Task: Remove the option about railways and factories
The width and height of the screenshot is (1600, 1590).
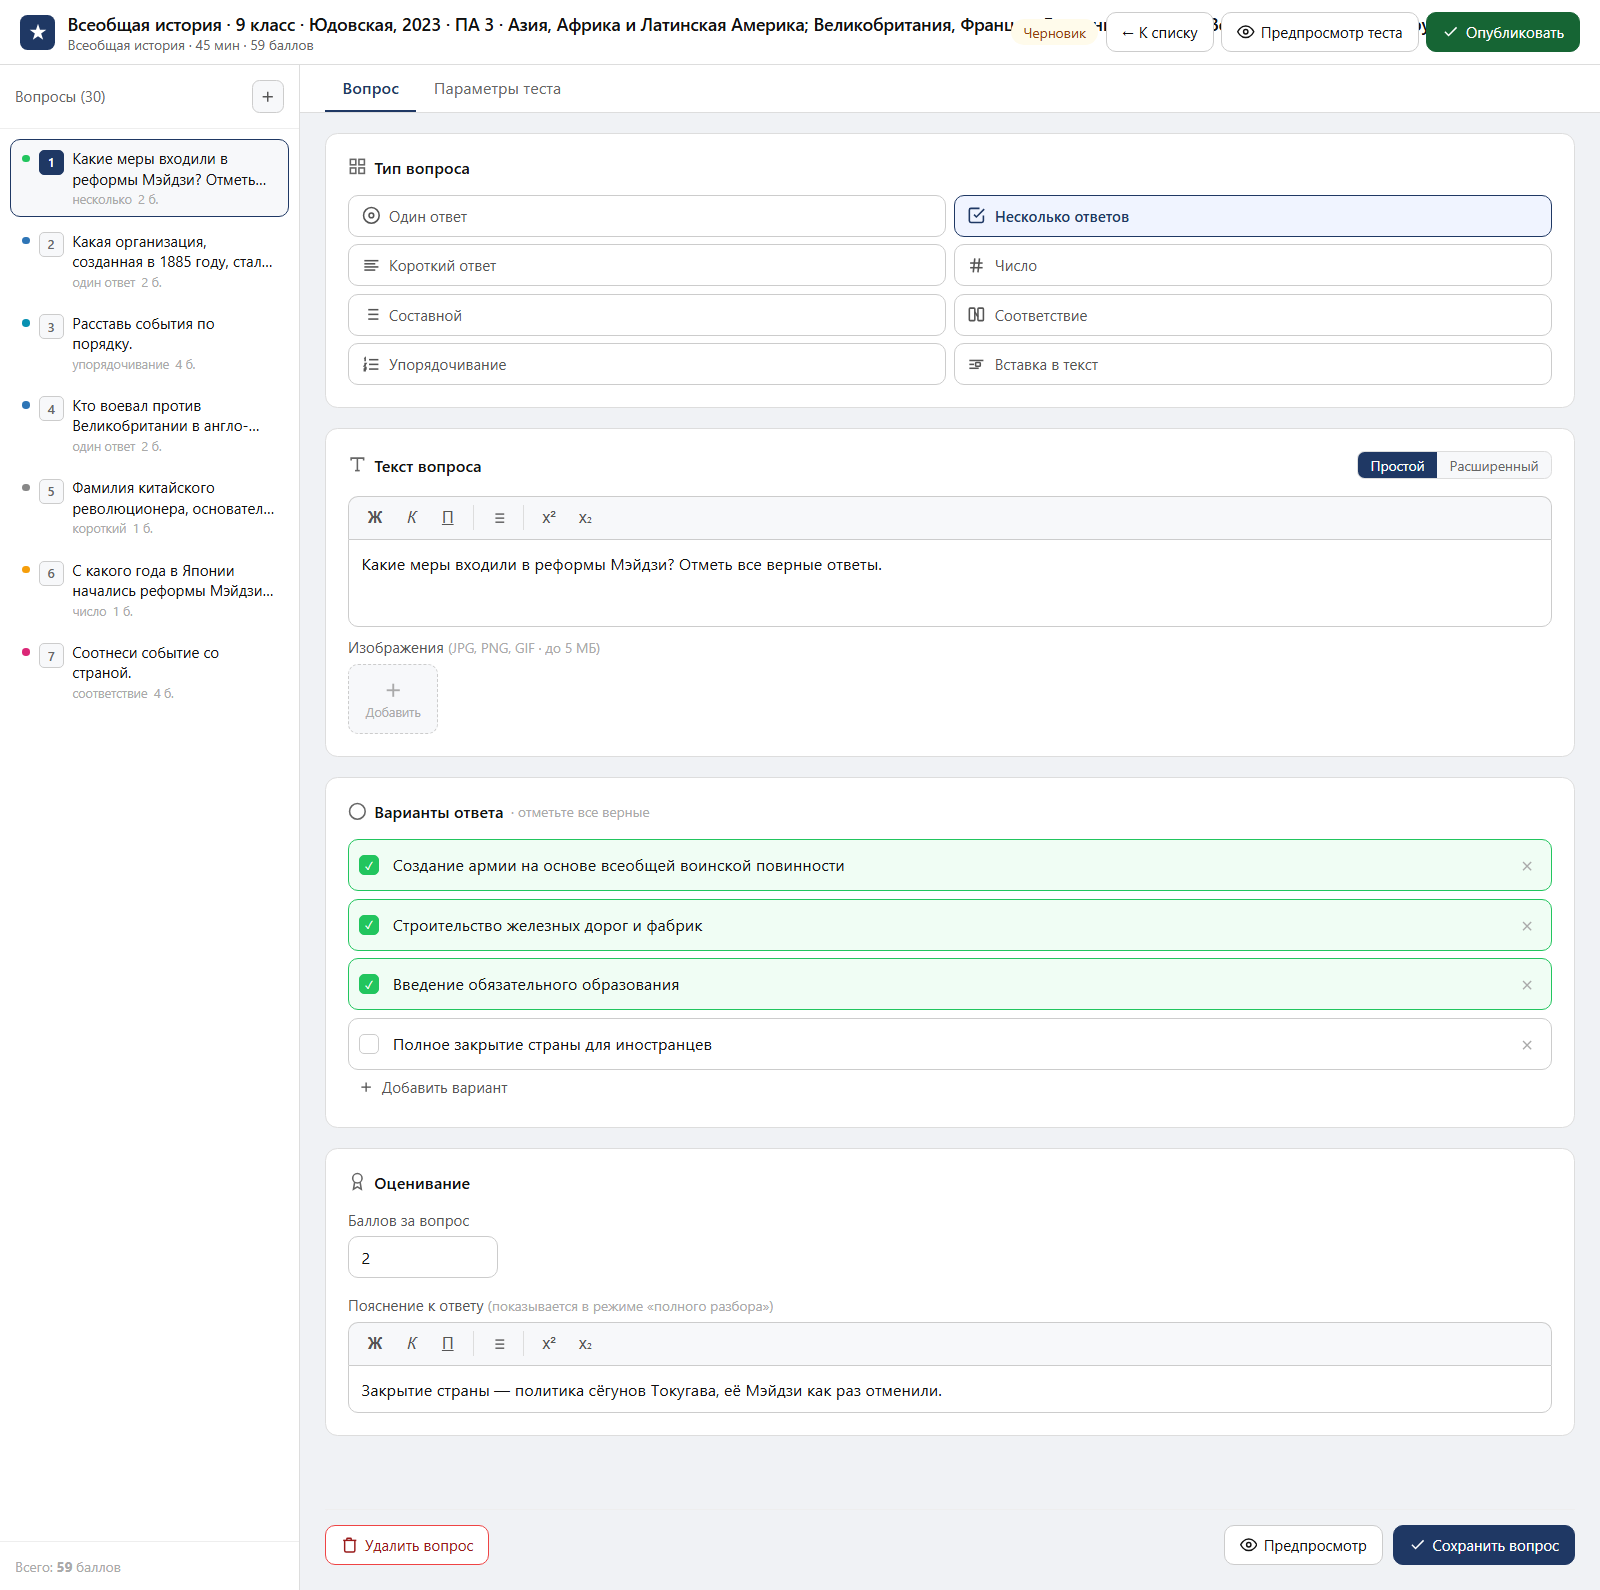Action: click(1527, 926)
